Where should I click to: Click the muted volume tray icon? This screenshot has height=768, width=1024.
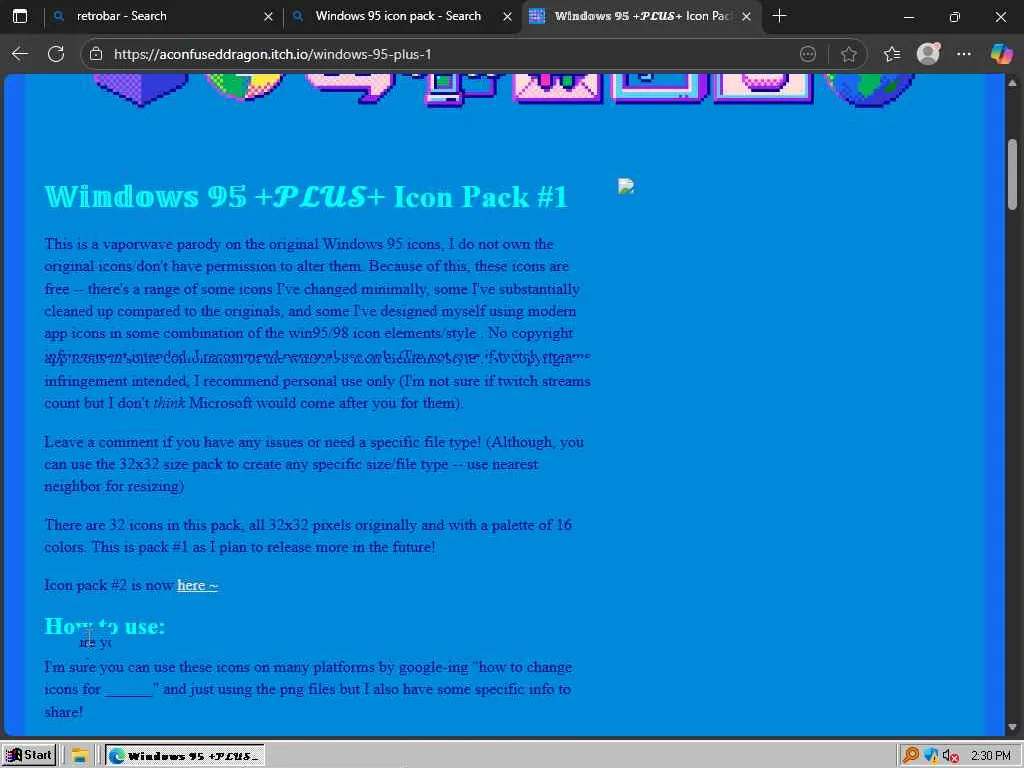coord(950,756)
